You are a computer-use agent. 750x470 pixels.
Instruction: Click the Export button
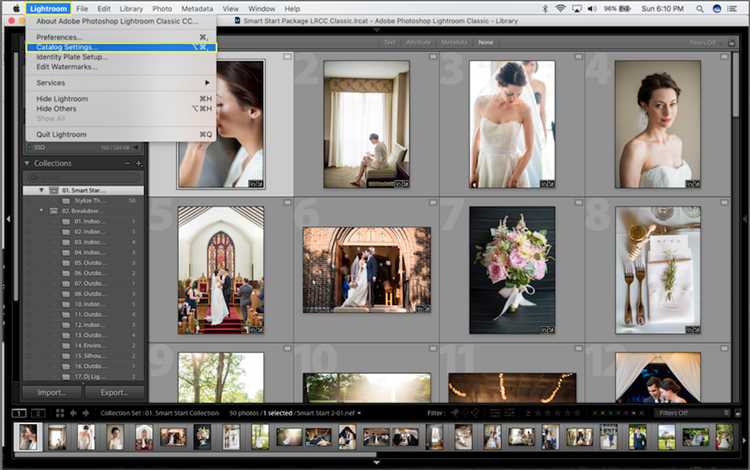114,393
